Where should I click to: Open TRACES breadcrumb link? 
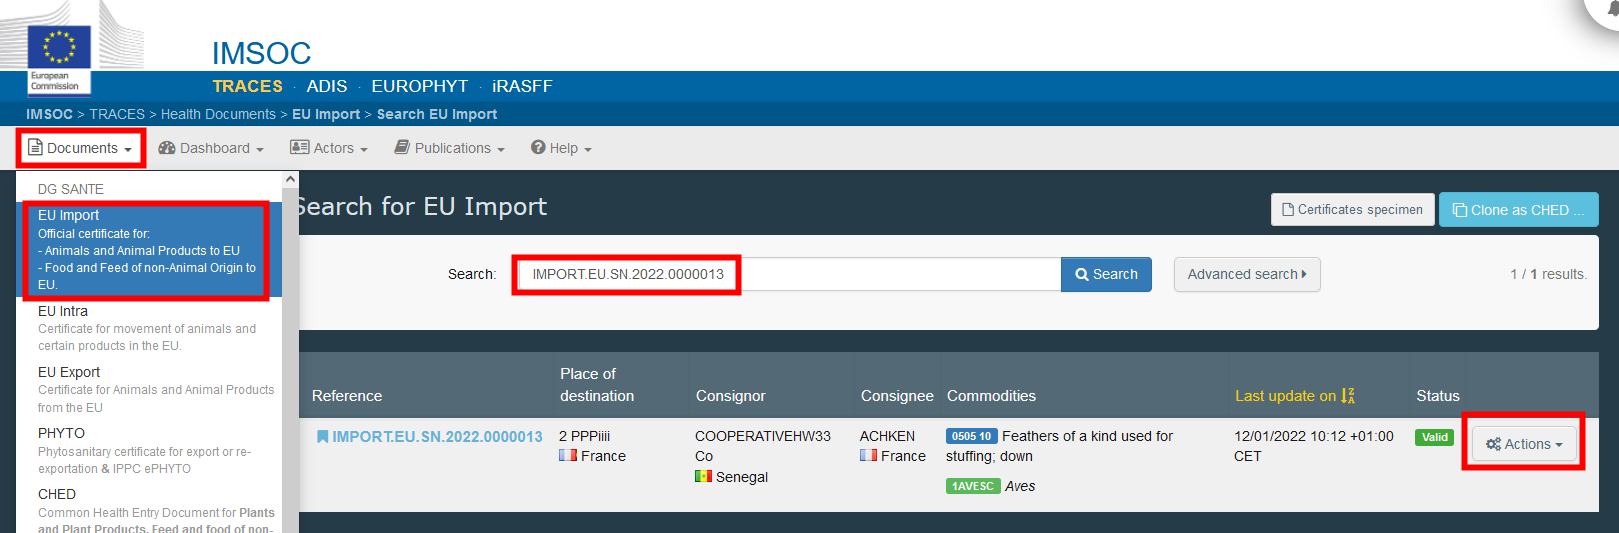(117, 114)
